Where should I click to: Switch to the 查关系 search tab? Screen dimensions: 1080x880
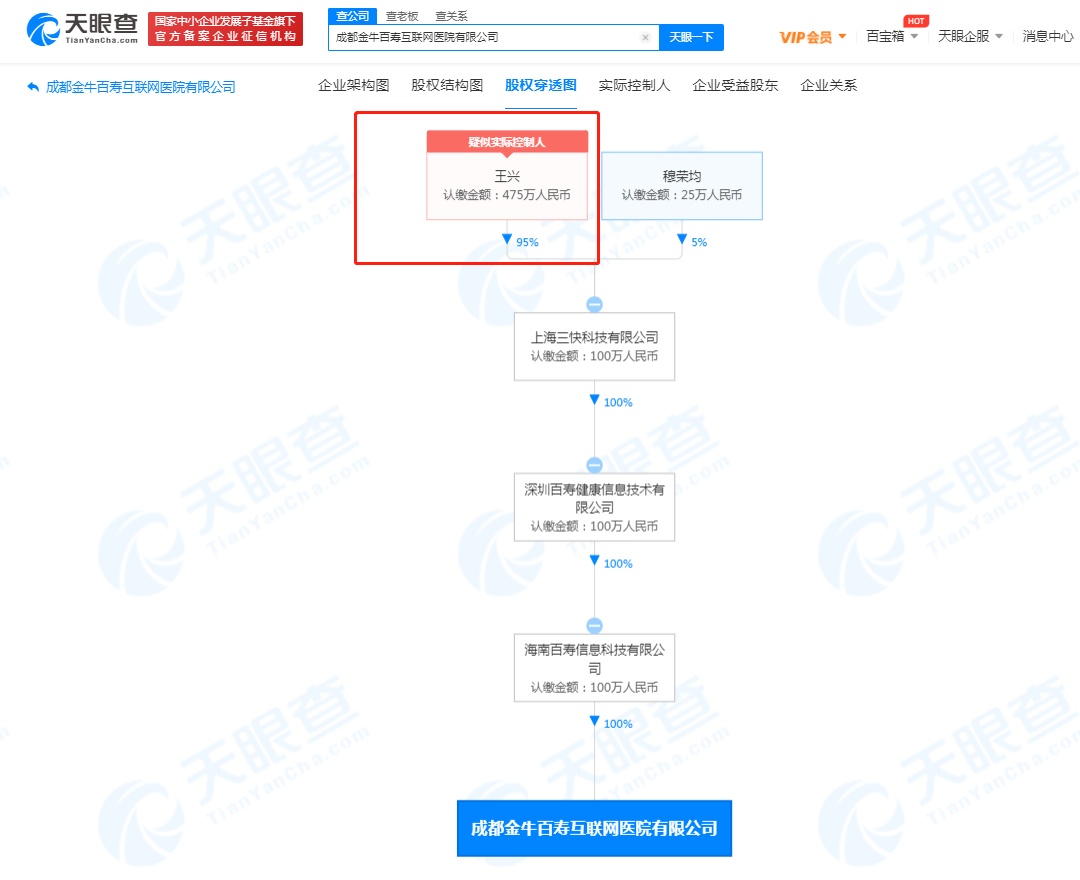452,16
